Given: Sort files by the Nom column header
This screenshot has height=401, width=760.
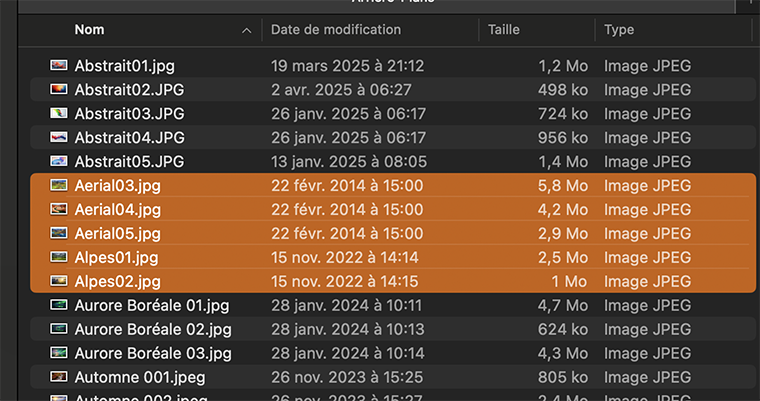Looking at the screenshot, I should coord(89,30).
